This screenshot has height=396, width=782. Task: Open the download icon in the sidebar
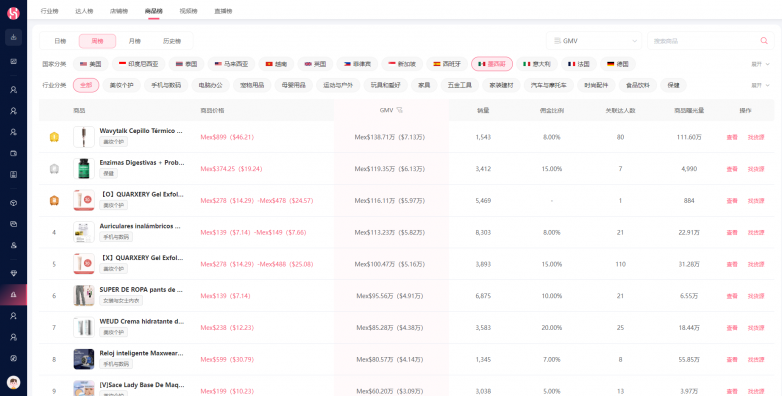coord(13,37)
